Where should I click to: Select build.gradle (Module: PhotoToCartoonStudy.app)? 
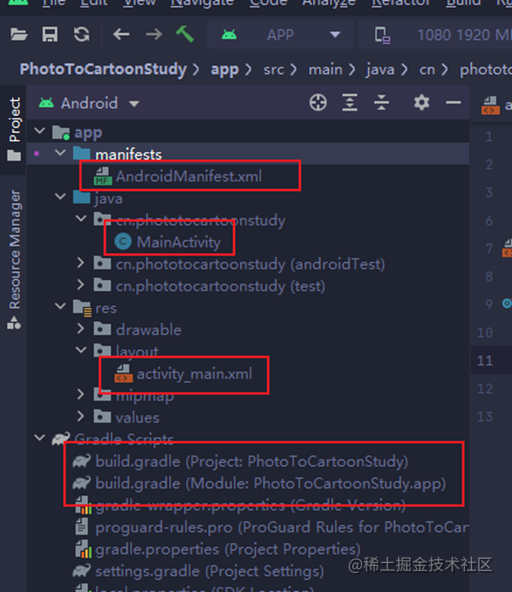click(270, 484)
